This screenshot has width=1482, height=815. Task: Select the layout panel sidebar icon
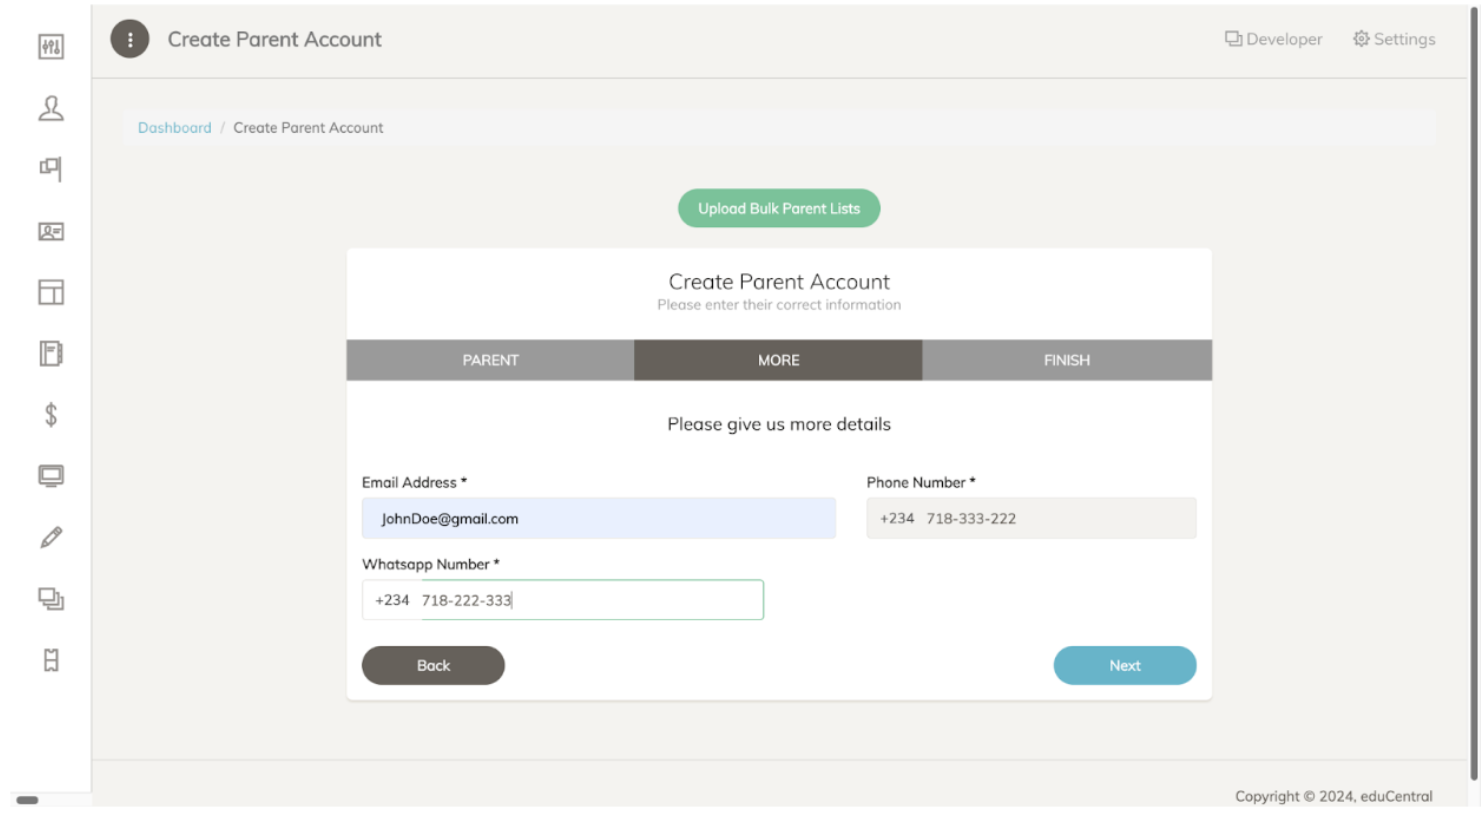(51, 292)
